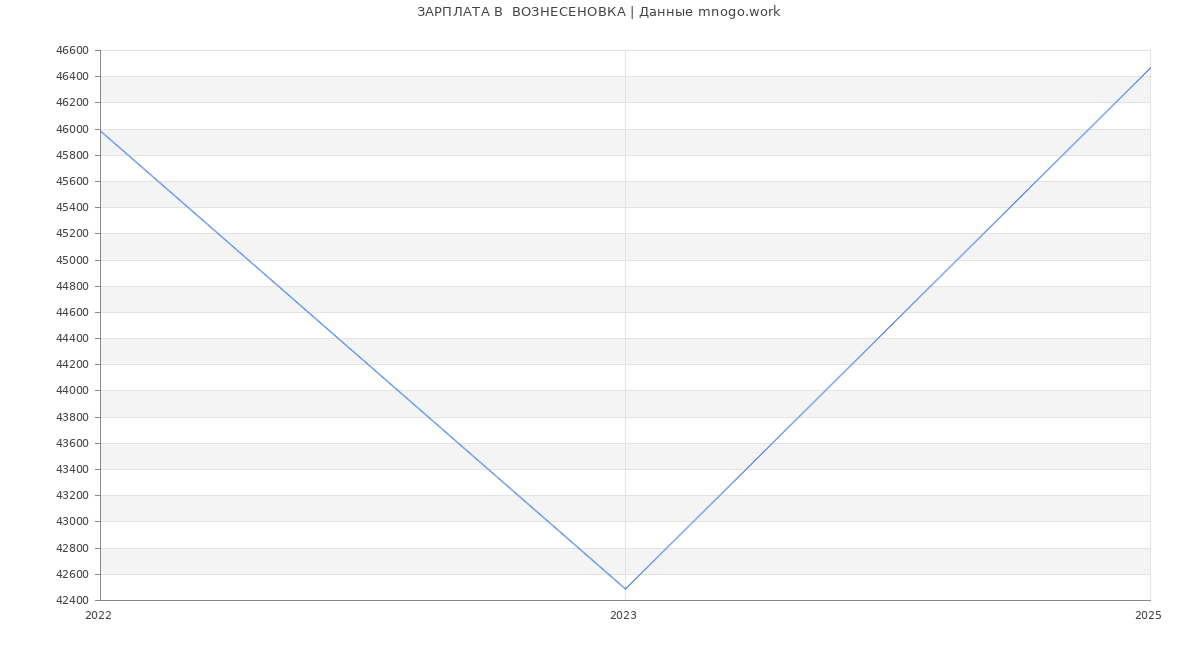The width and height of the screenshot is (1200, 650).
Task: Click the 44000 y-axis value
Action: click(72, 390)
